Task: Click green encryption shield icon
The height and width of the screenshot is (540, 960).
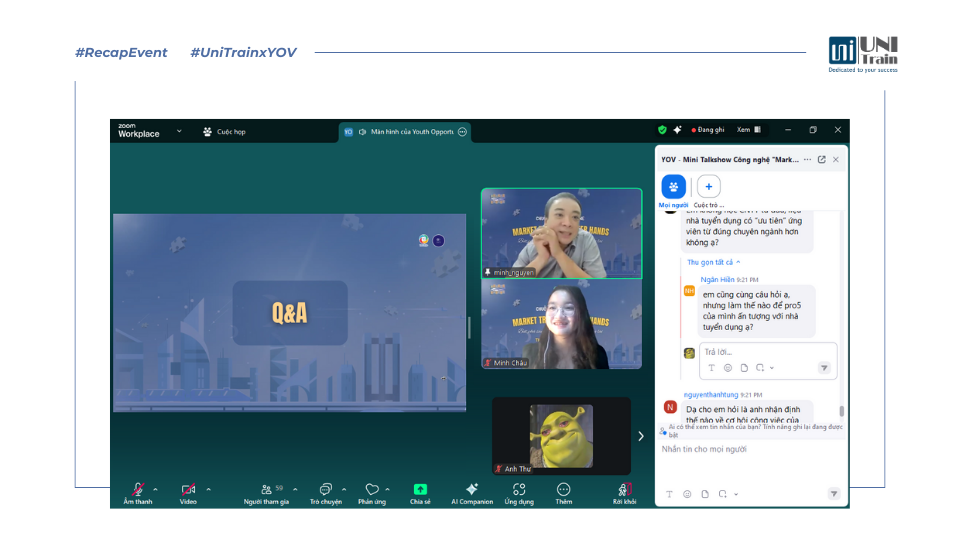Action: click(662, 130)
